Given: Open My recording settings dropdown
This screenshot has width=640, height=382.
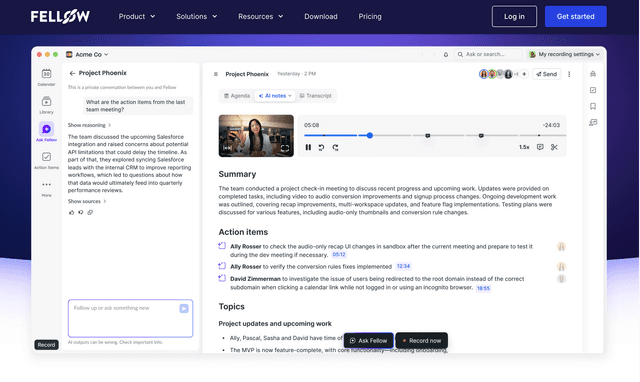Looking at the screenshot, I should coord(564,54).
